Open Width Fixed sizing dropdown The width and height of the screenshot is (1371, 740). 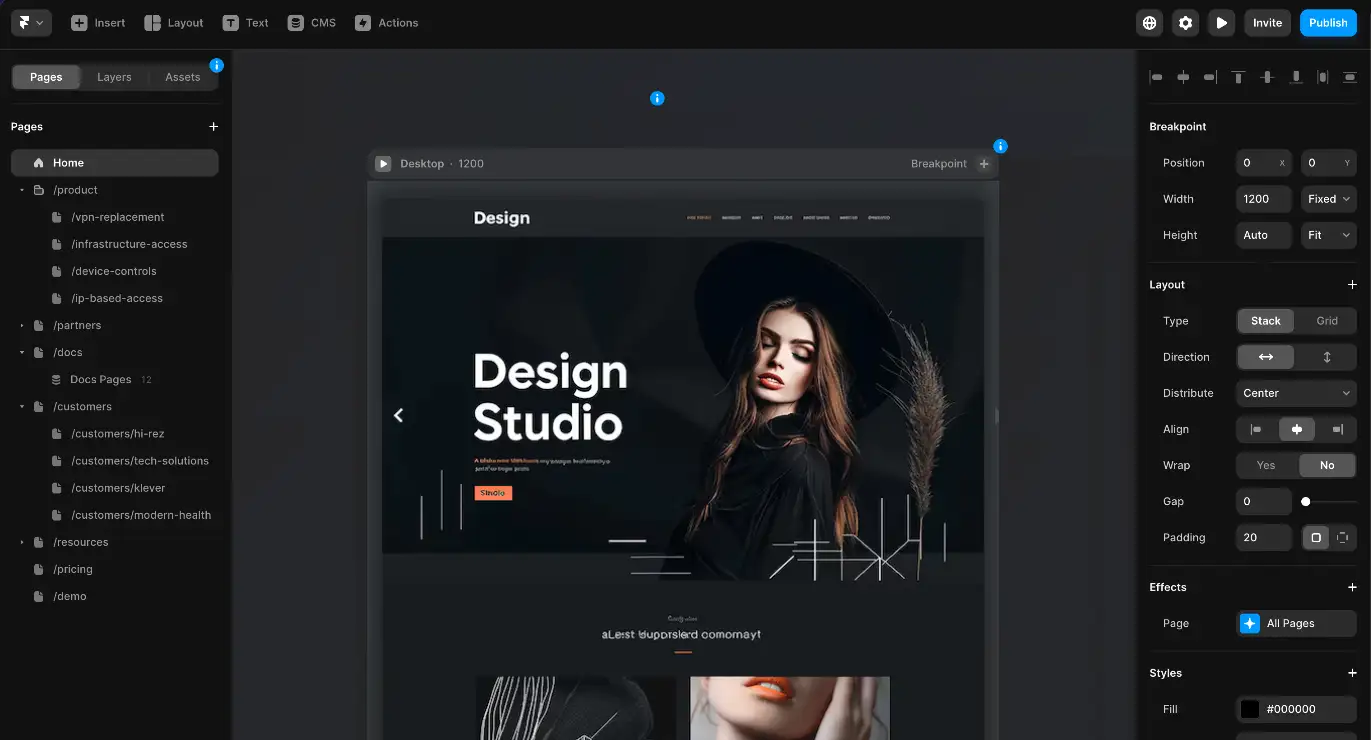[1328, 199]
